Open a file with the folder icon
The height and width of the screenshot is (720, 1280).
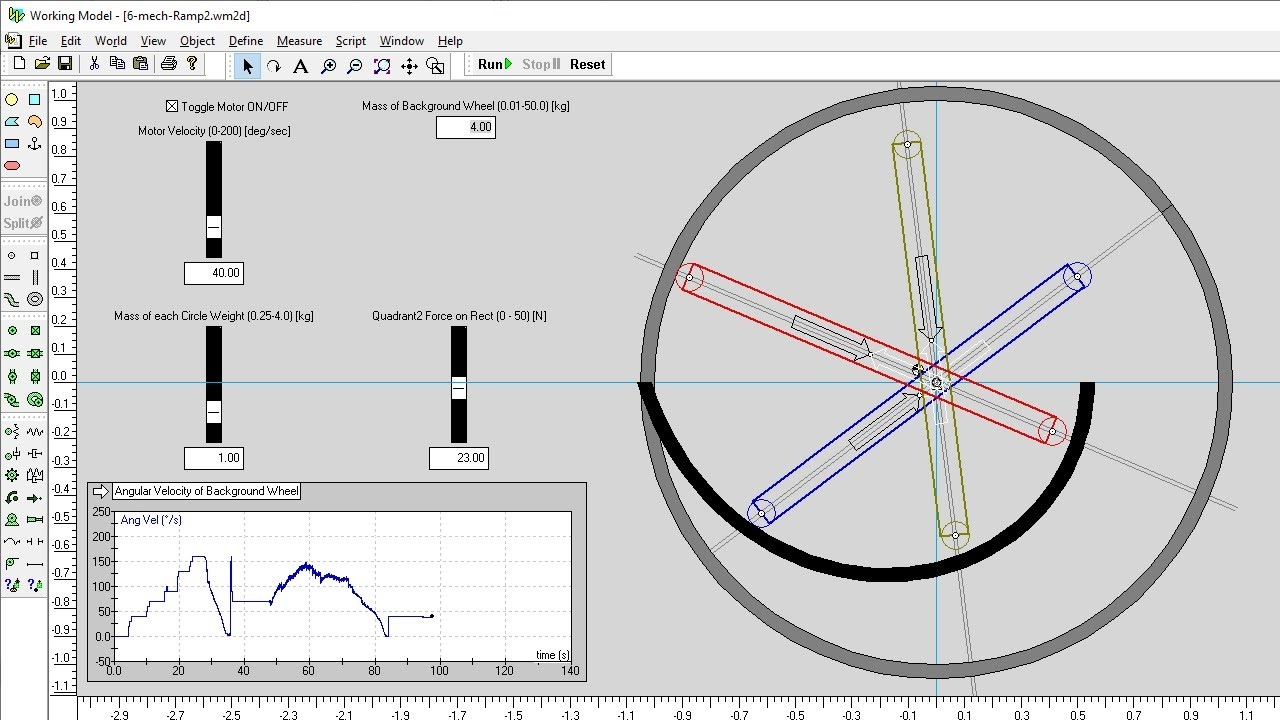tap(42, 64)
